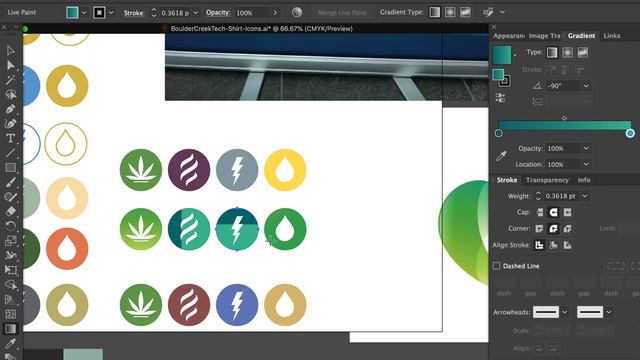The height and width of the screenshot is (360, 640).
Task: Click the gradient midpoint diamond
Action: 564,118
